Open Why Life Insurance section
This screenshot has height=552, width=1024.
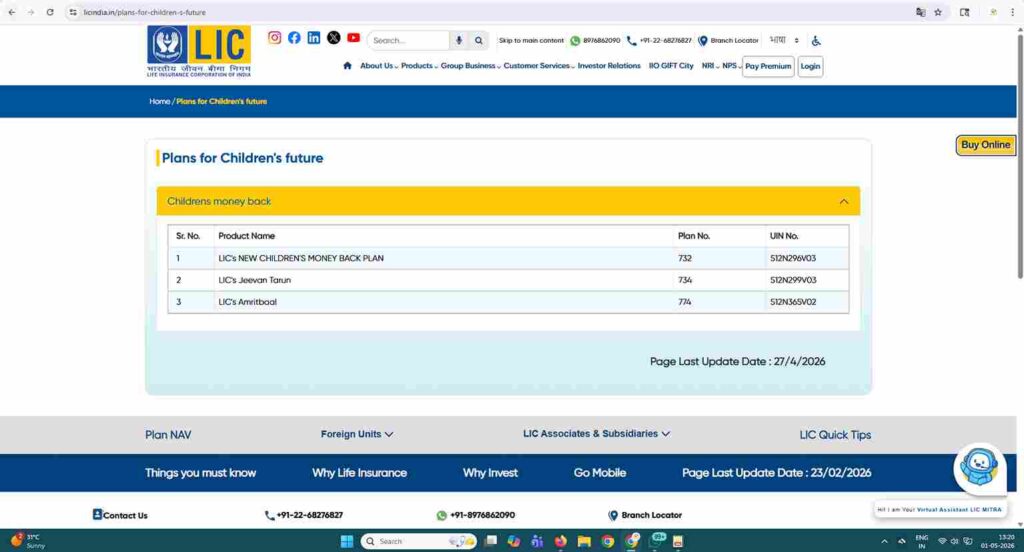click(x=359, y=472)
